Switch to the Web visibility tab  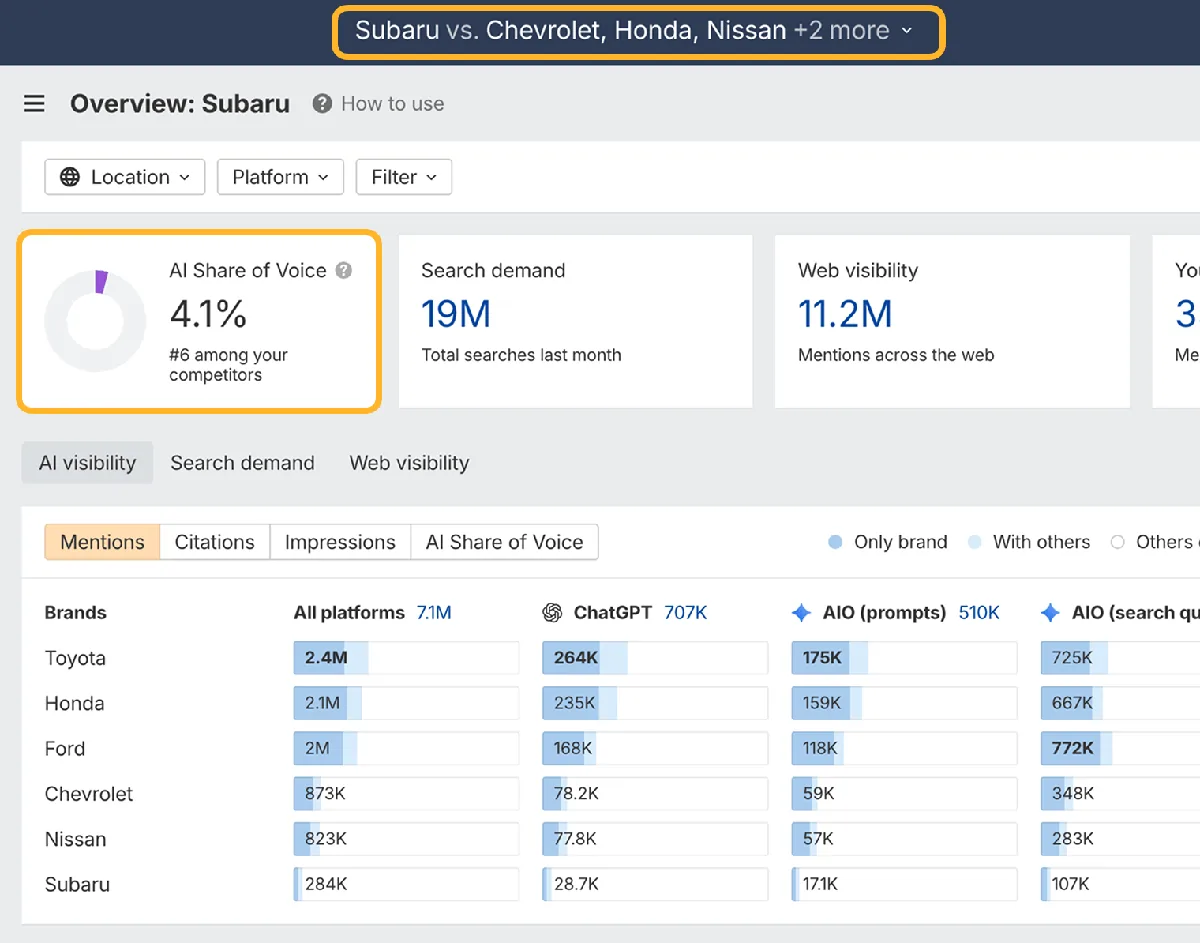pos(409,463)
